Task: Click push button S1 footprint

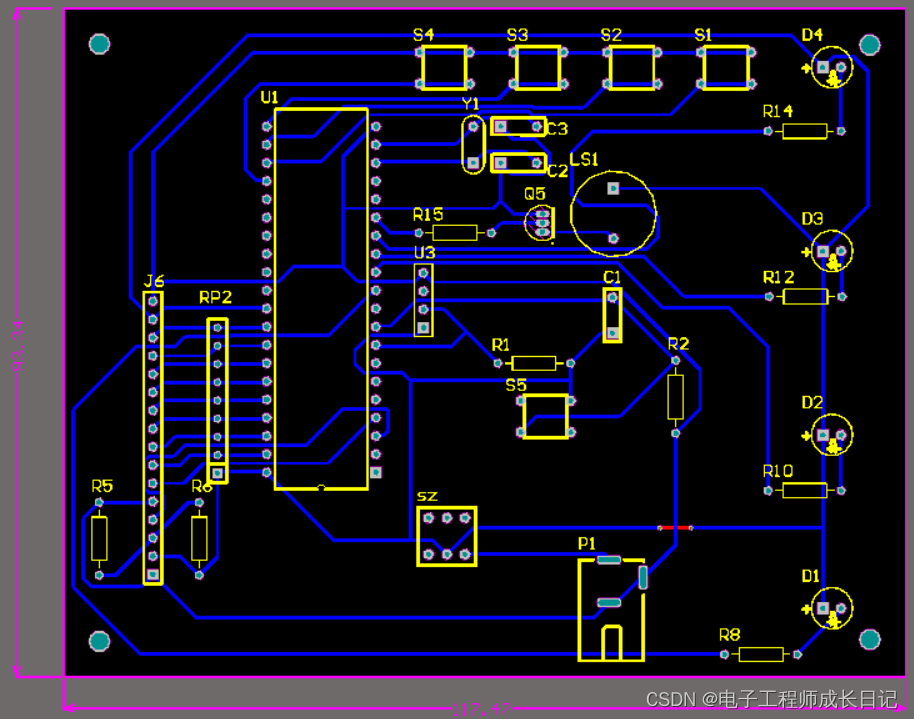Action: tap(726, 68)
